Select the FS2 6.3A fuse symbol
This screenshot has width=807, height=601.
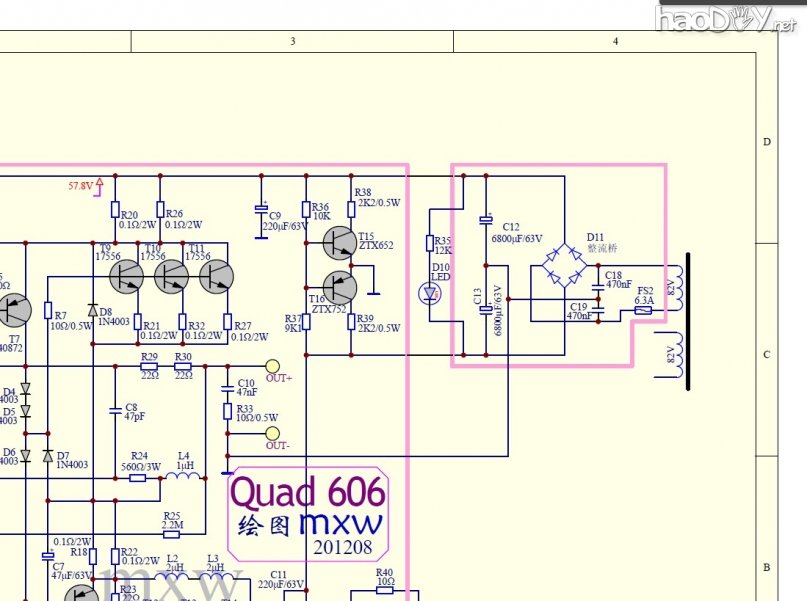643,310
